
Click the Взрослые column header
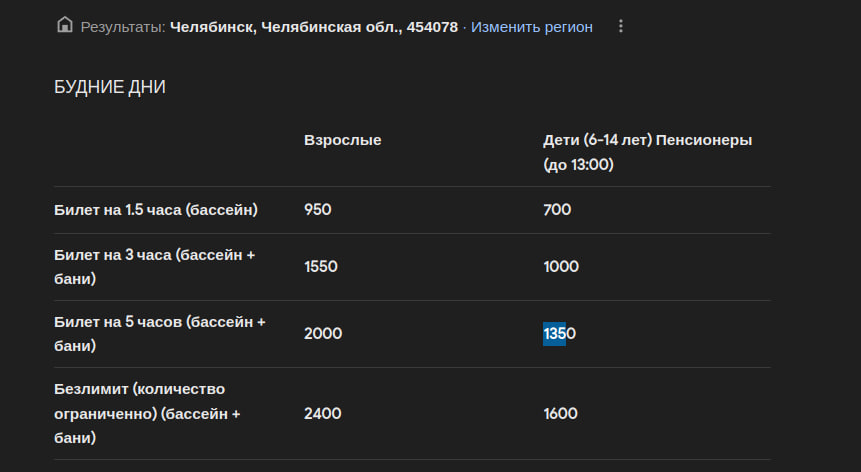(x=343, y=140)
